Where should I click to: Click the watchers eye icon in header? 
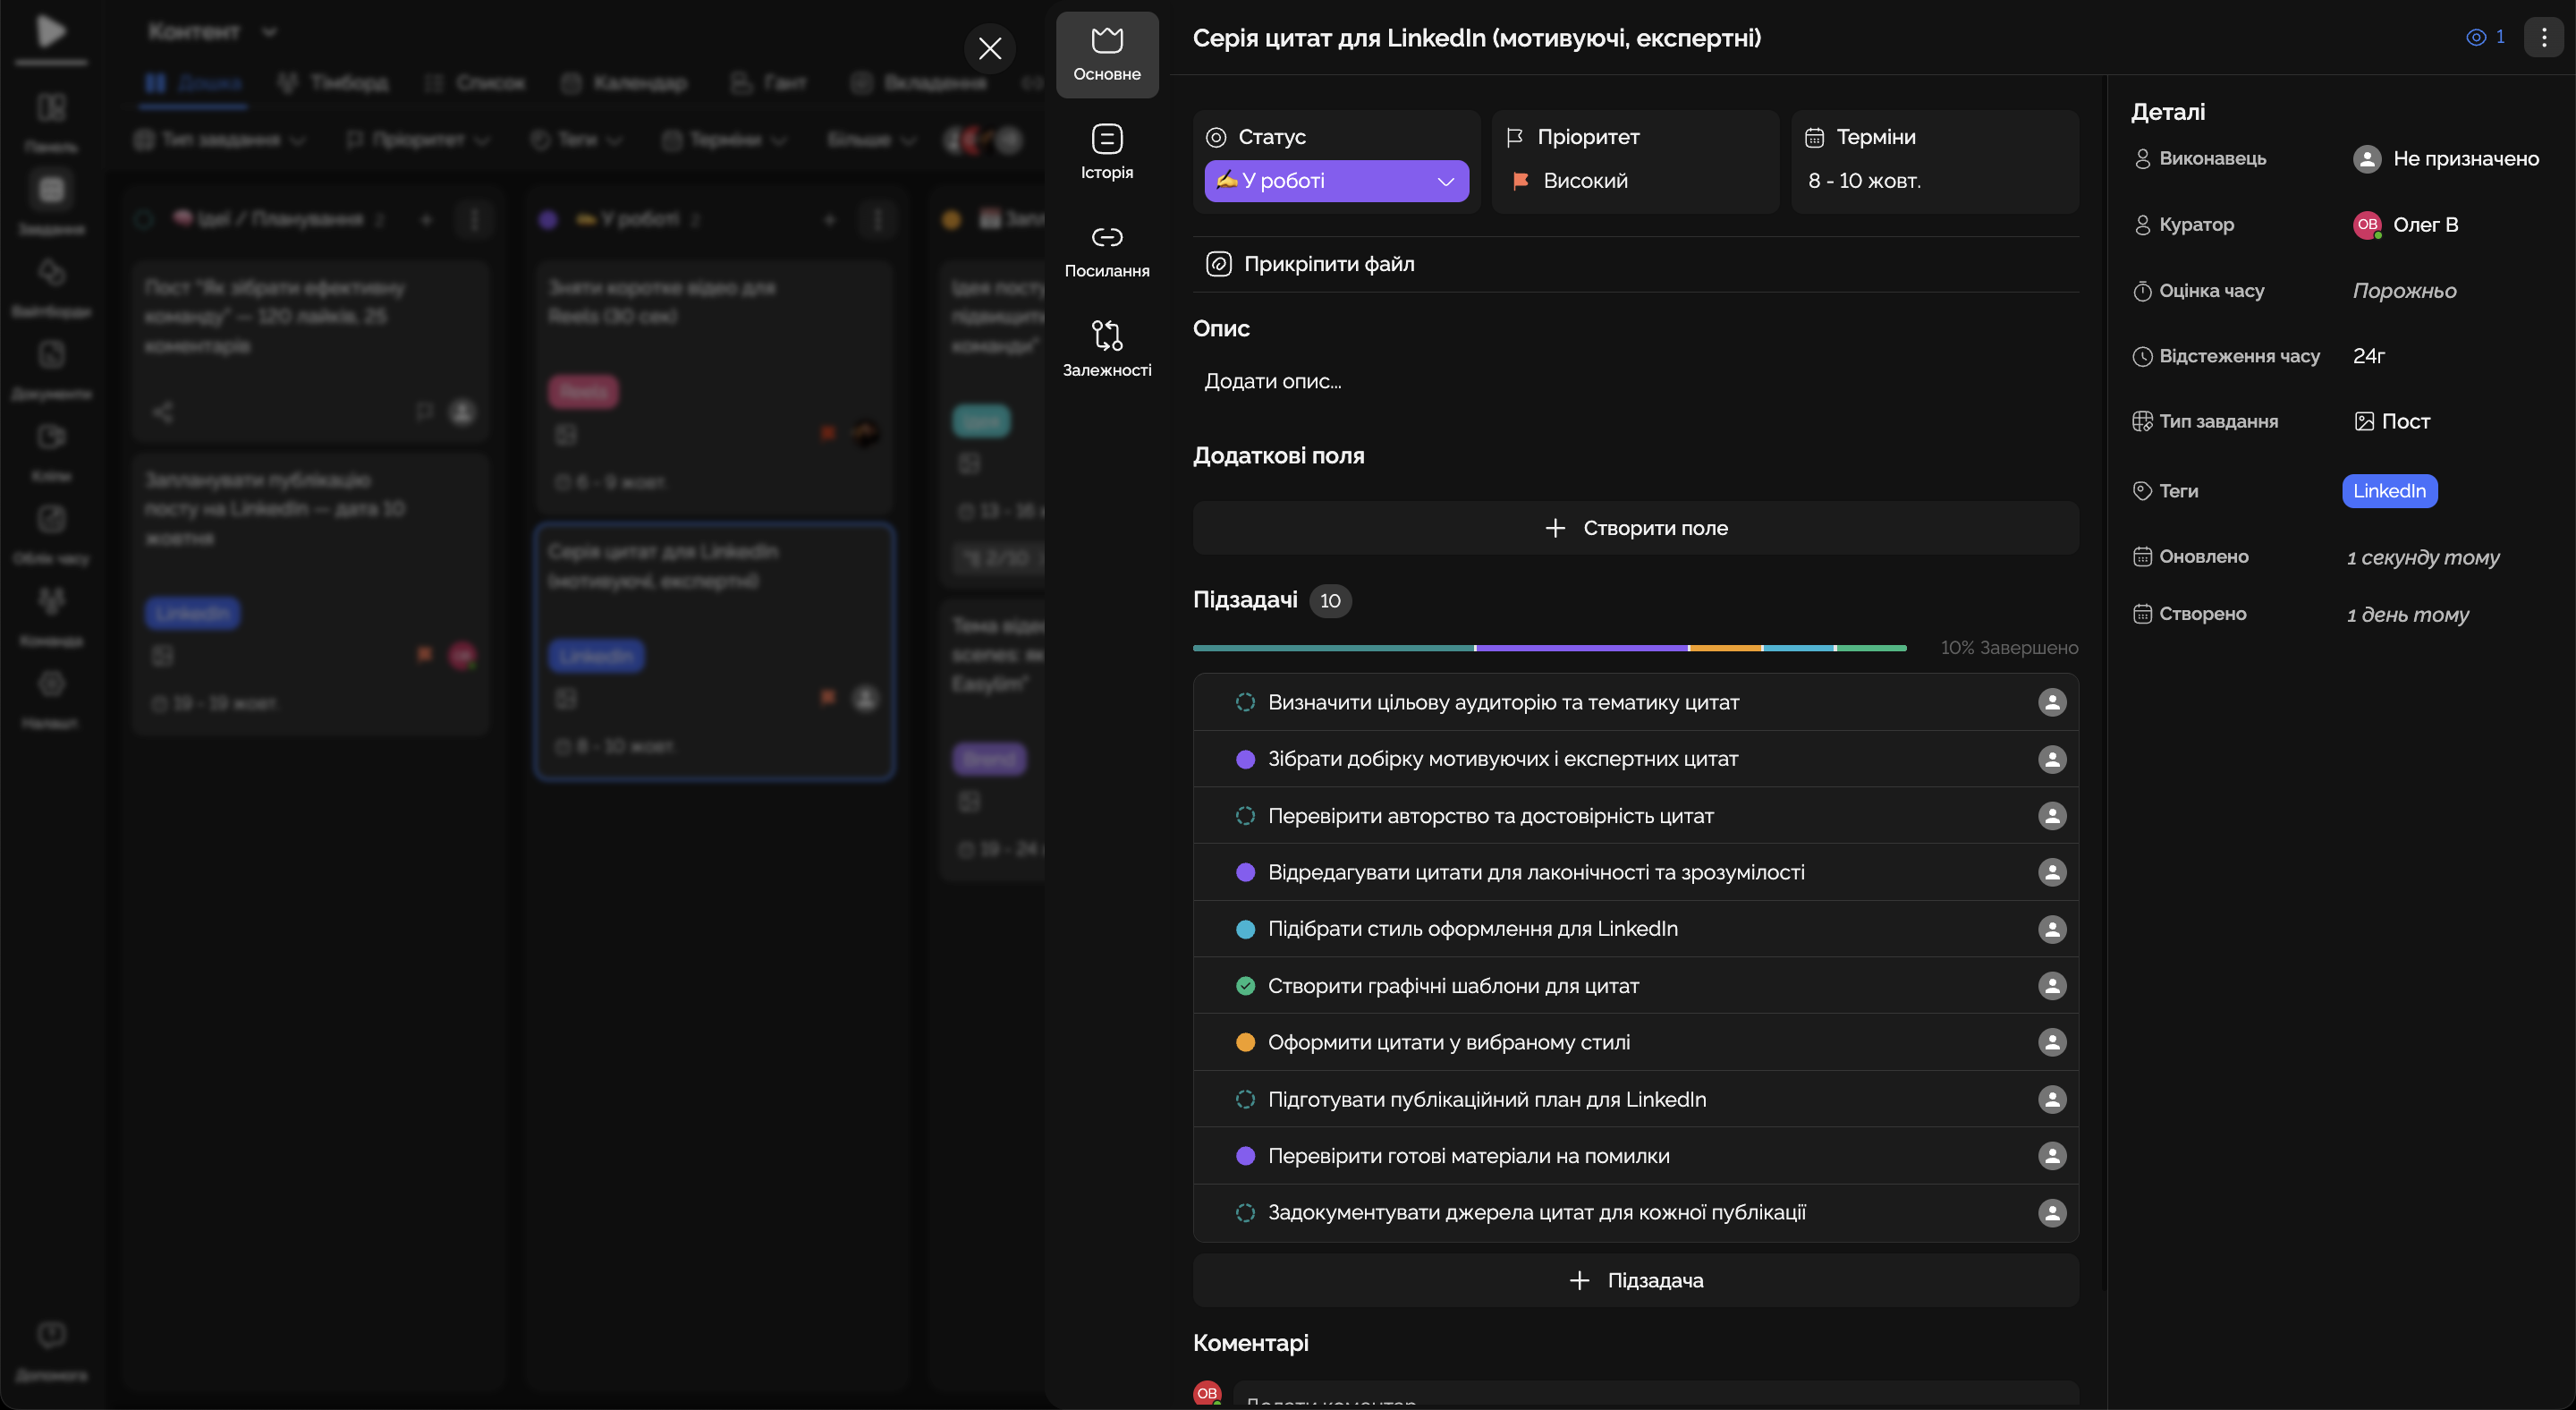click(2476, 38)
